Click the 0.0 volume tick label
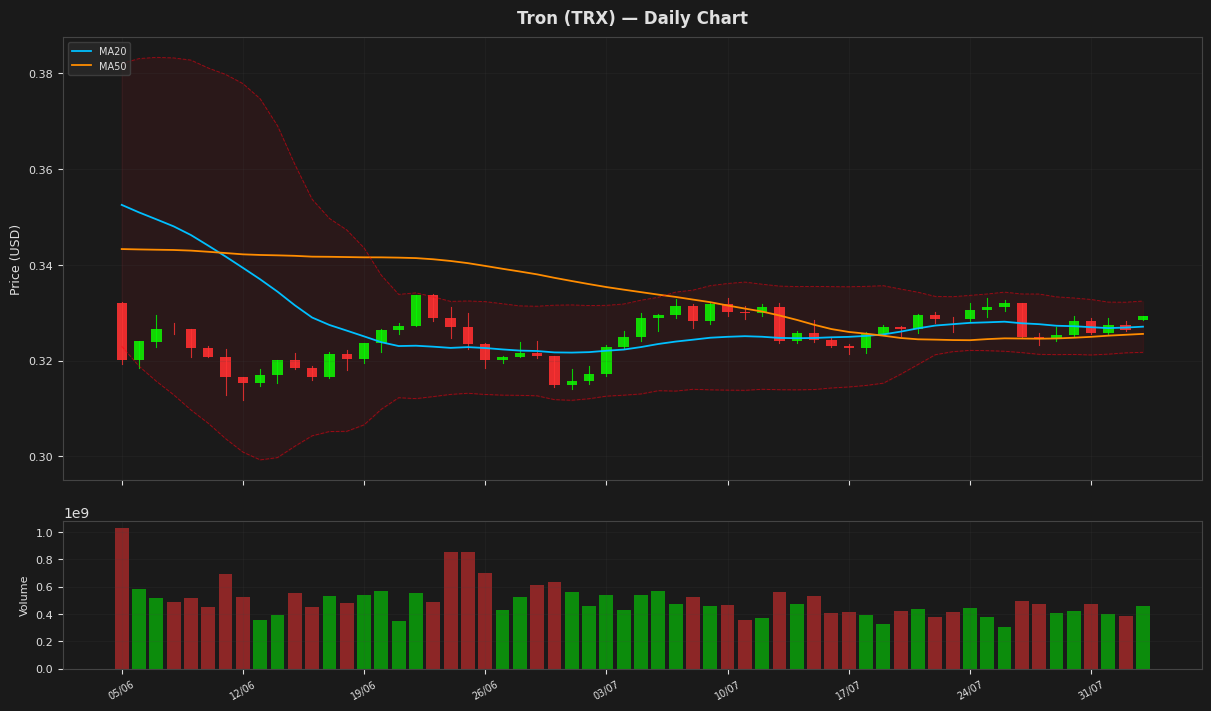1211x711 pixels. (44, 669)
